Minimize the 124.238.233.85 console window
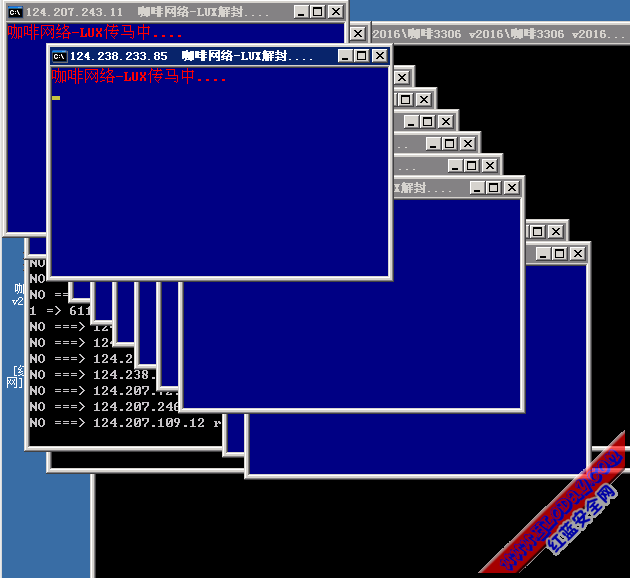 (347, 57)
